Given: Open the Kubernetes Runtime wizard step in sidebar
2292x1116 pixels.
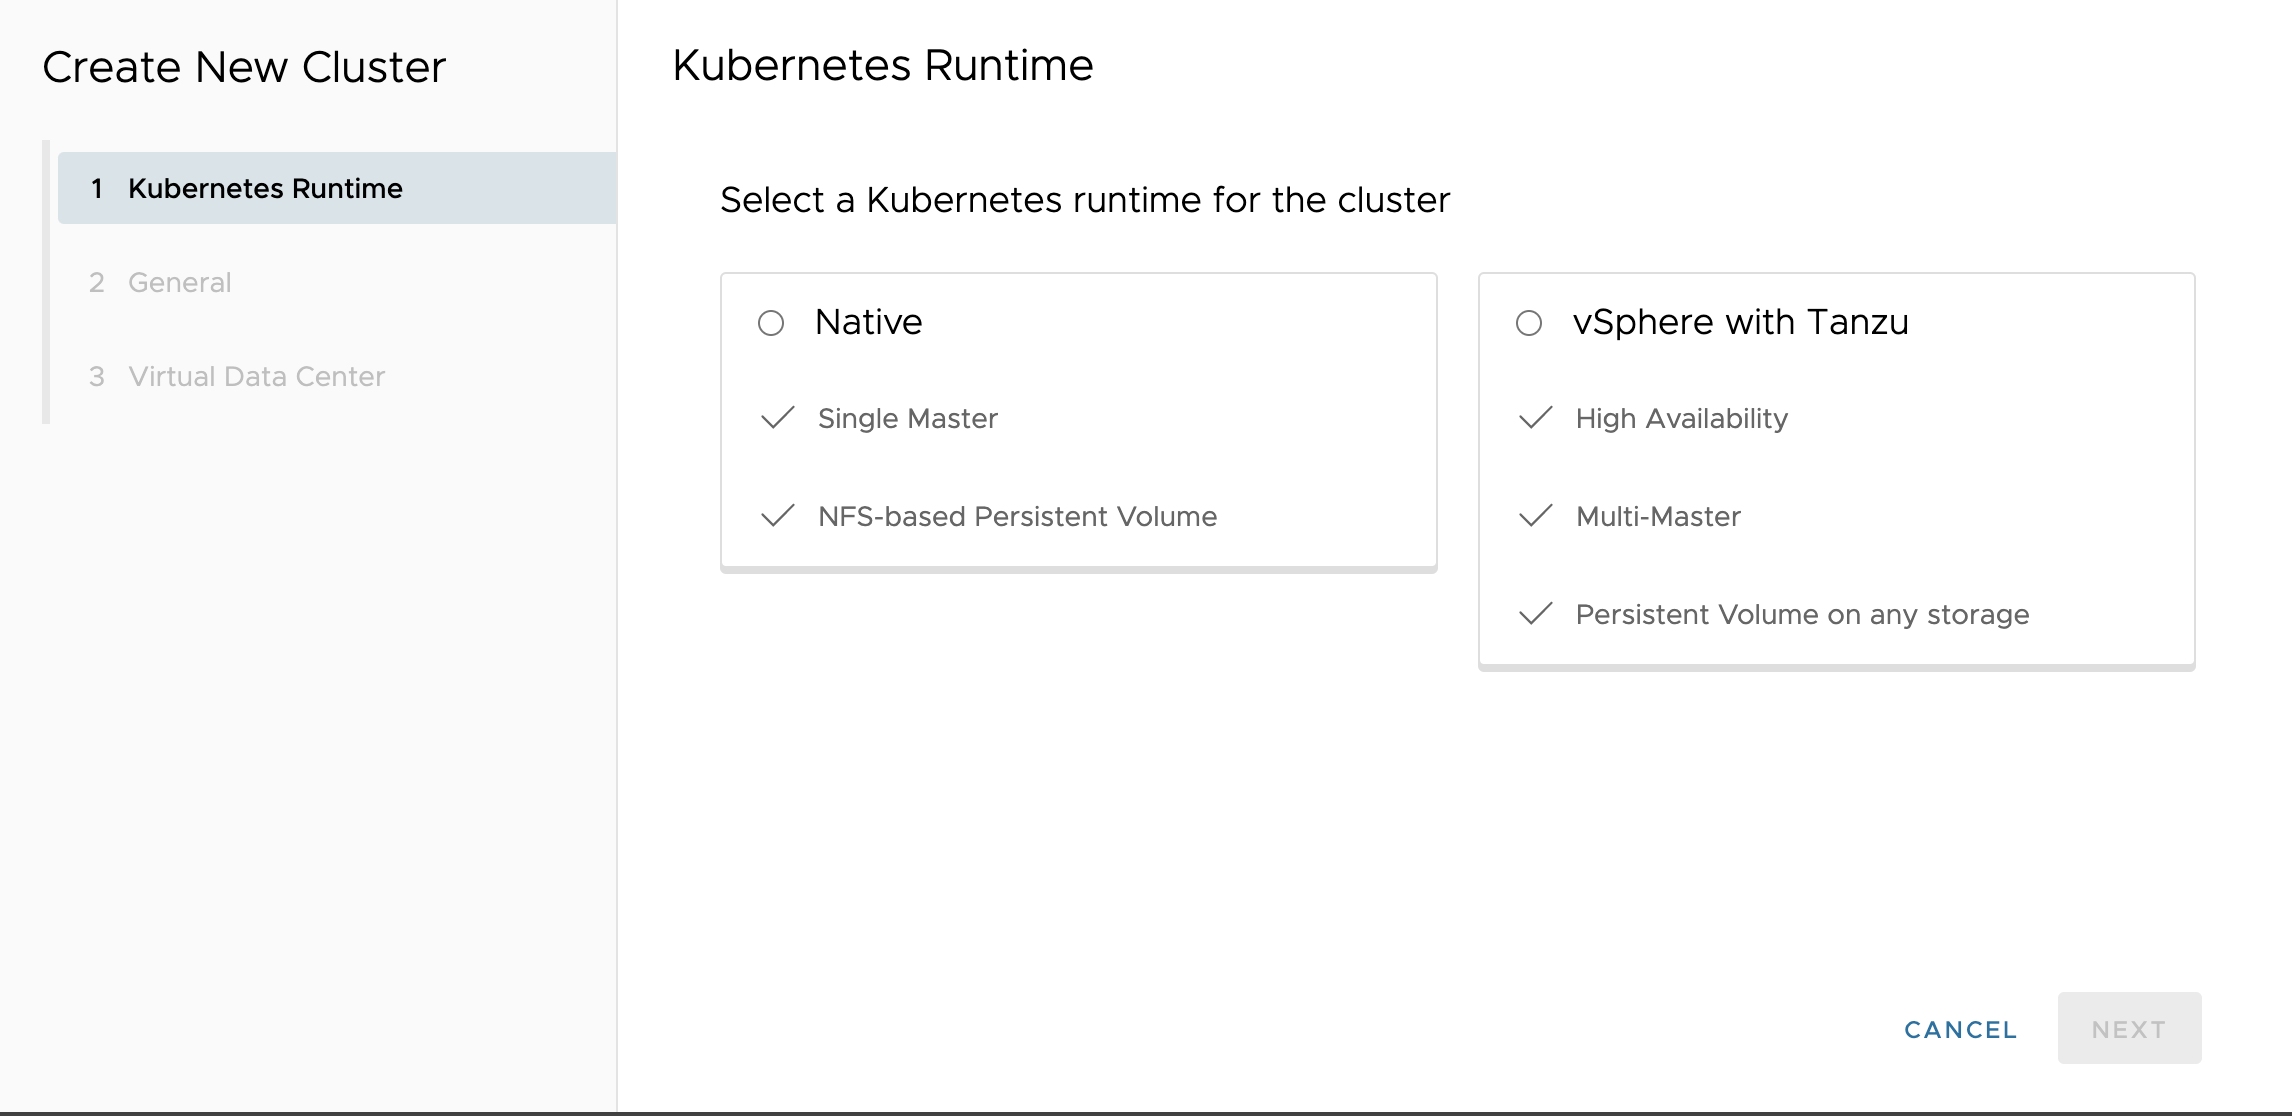Looking at the screenshot, I should [x=265, y=188].
